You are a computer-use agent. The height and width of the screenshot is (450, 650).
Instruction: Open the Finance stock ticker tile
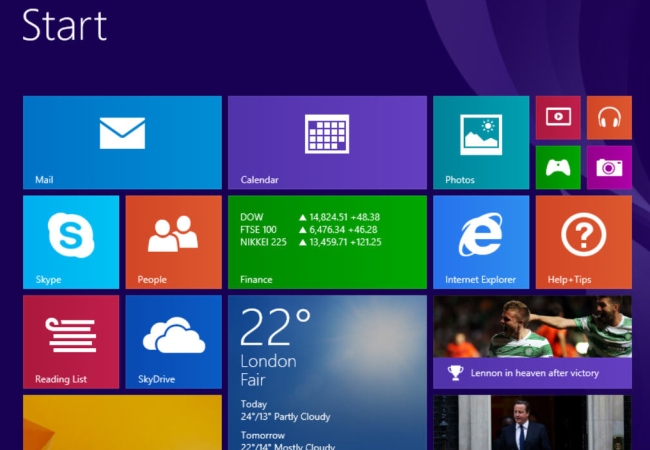(327, 242)
